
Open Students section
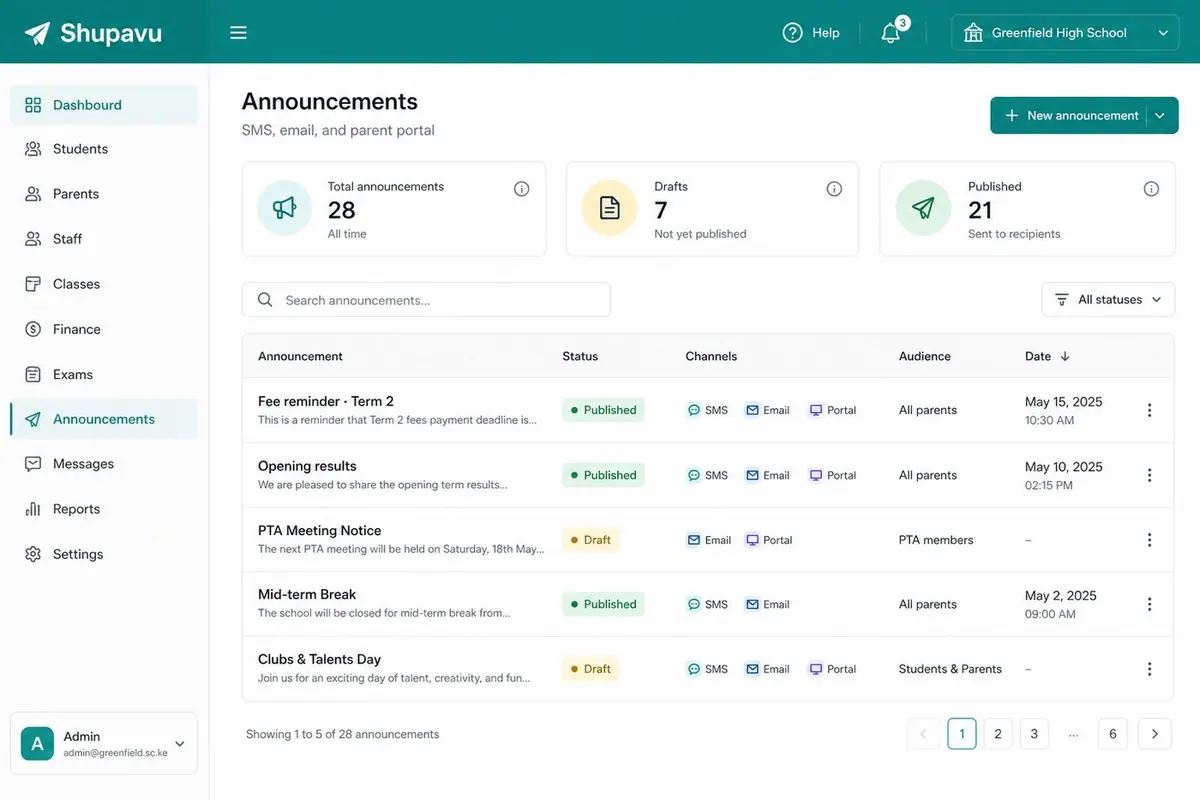point(104,149)
